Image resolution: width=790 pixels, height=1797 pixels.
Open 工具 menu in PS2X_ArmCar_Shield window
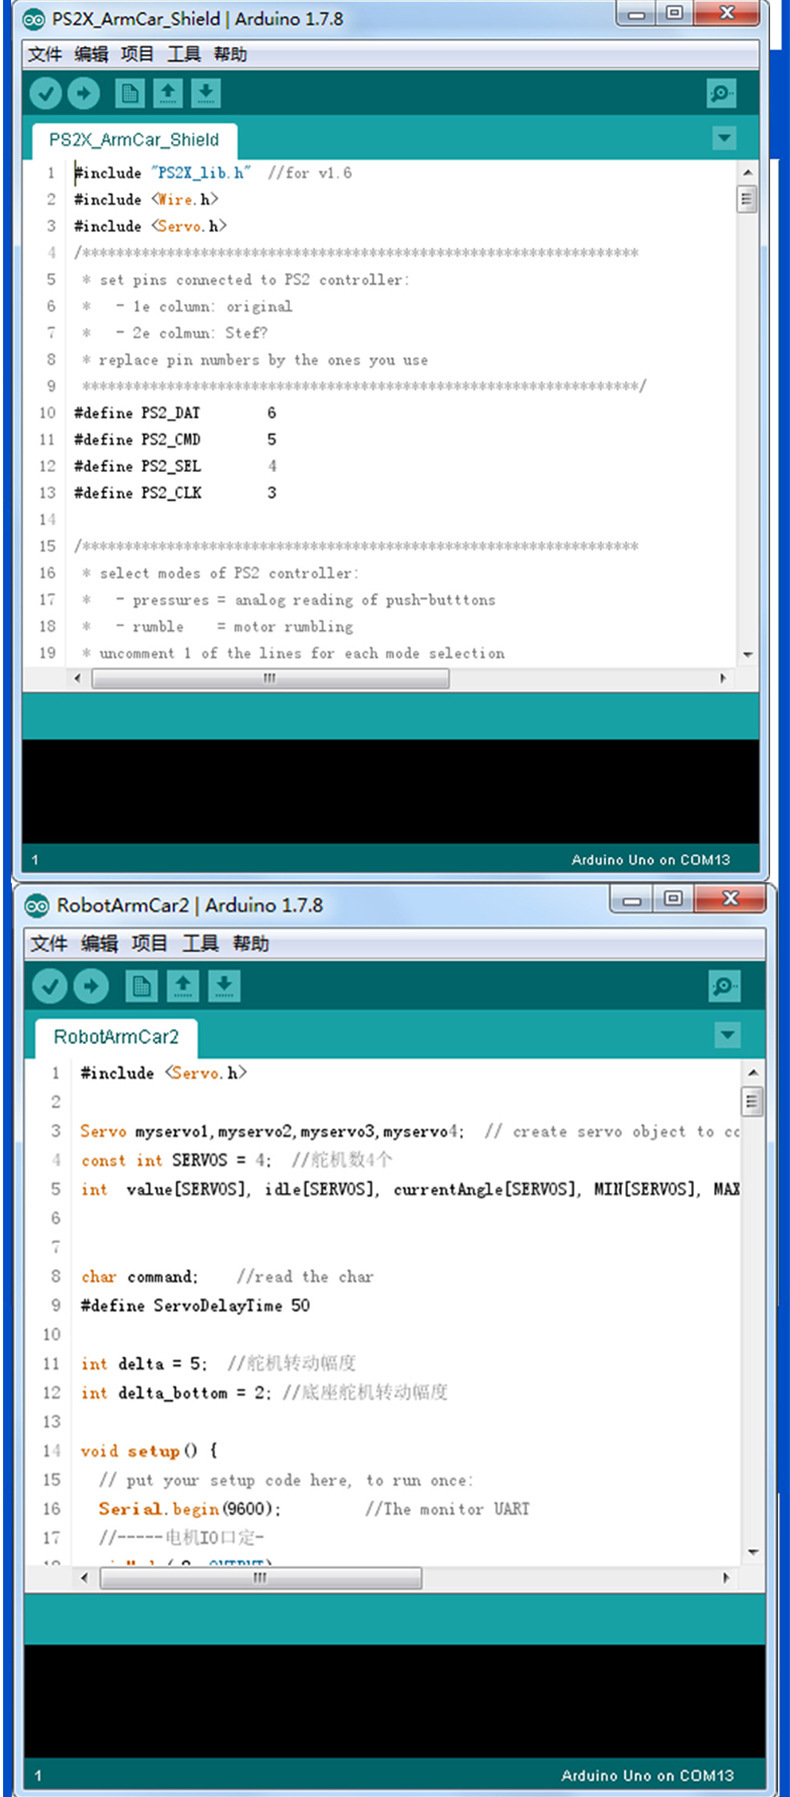[x=184, y=54]
